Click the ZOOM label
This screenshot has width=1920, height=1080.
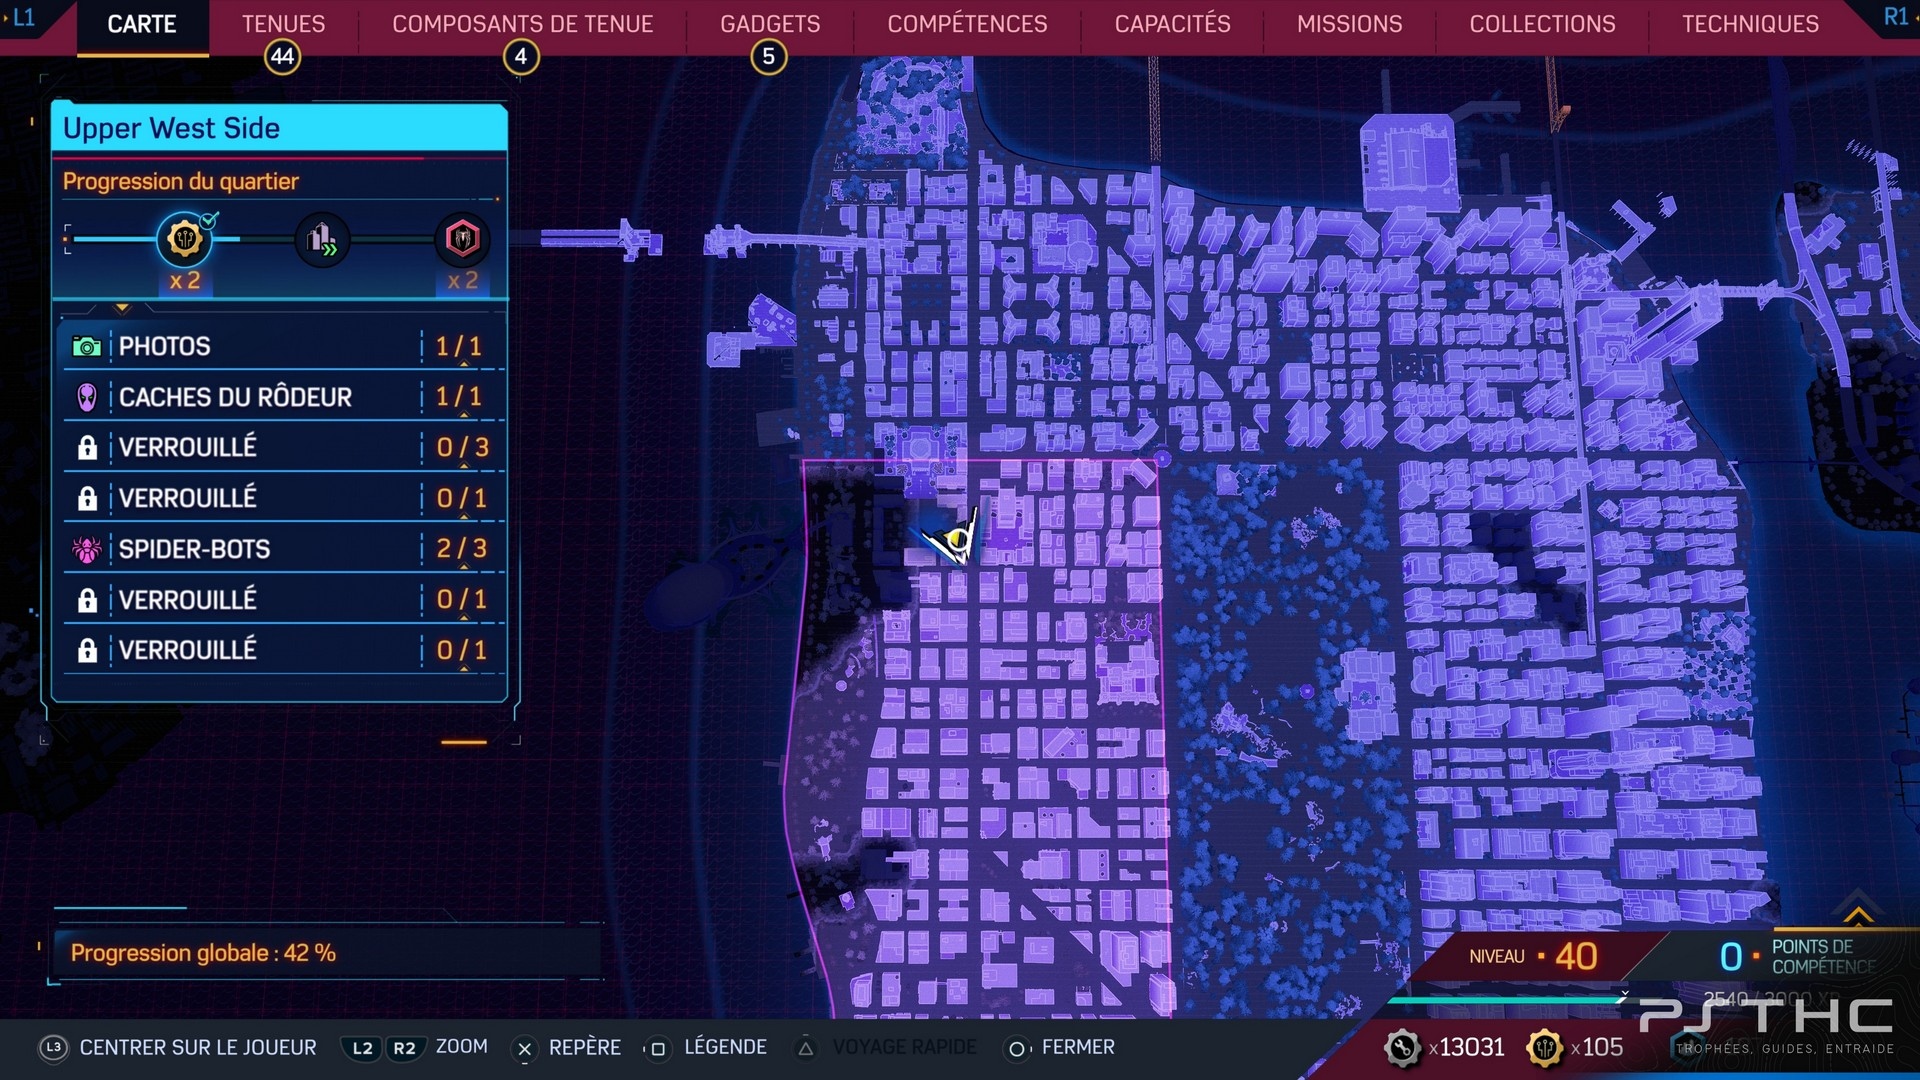coord(462,1047)
